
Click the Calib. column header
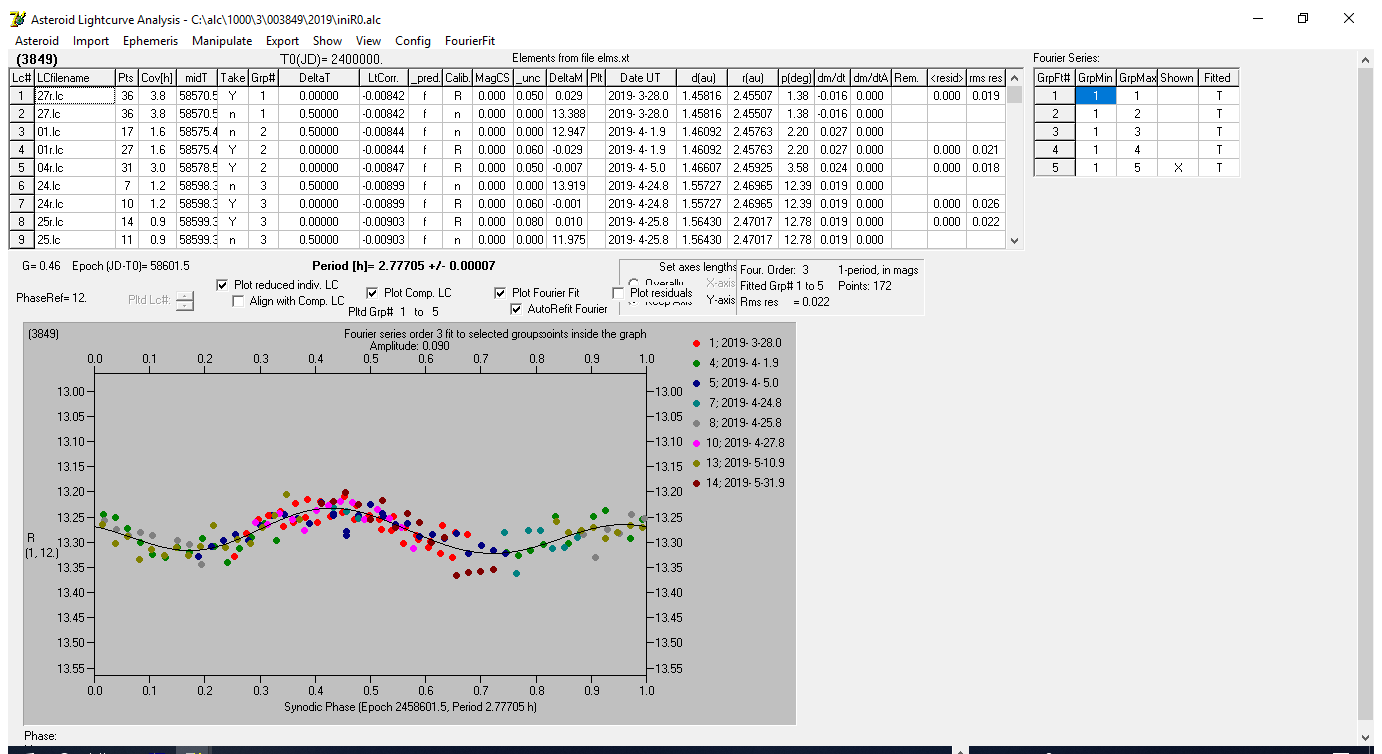(x=457, y=77)
